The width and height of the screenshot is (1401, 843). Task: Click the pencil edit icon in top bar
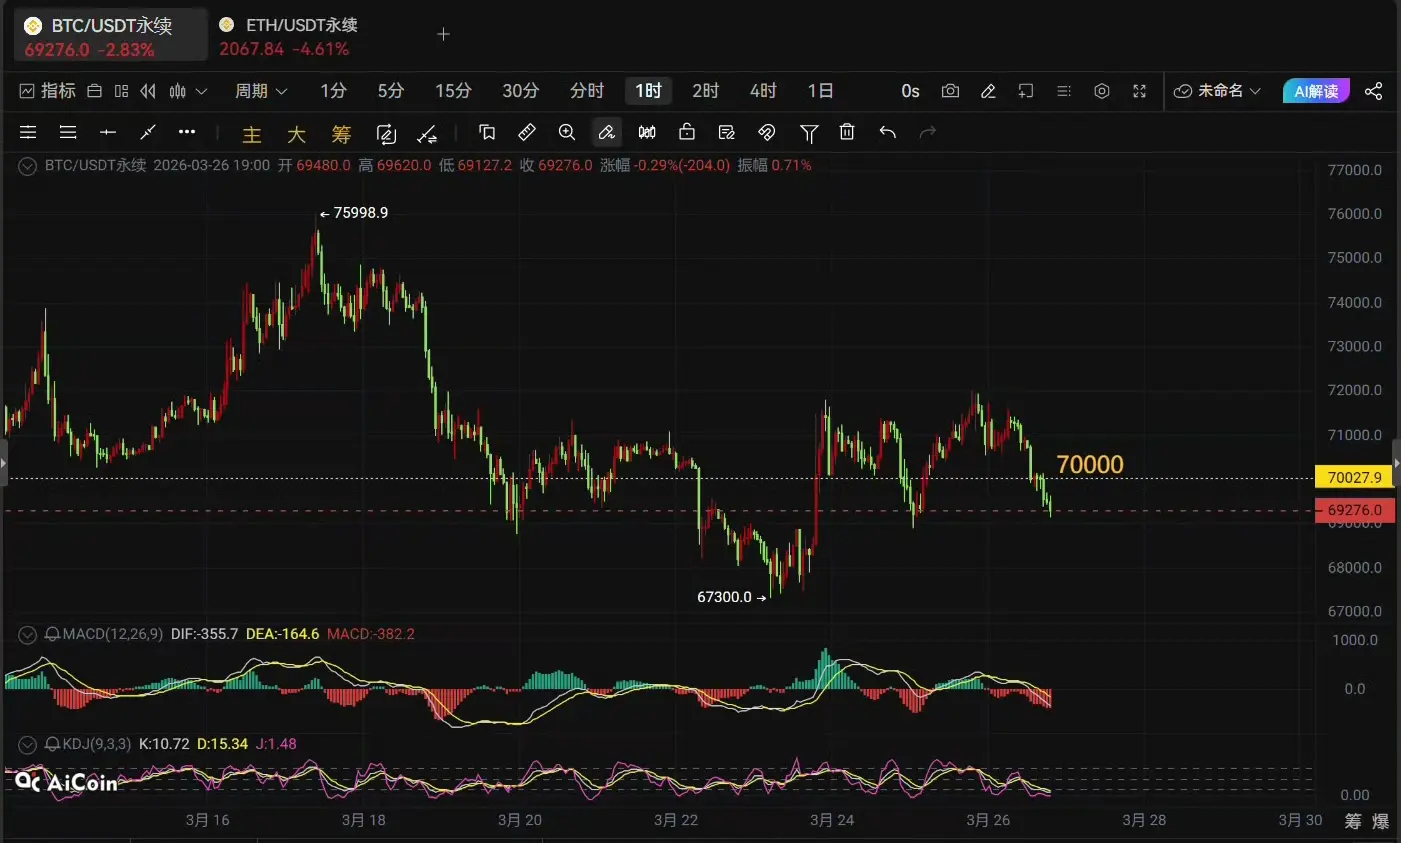tap(988, 91)
